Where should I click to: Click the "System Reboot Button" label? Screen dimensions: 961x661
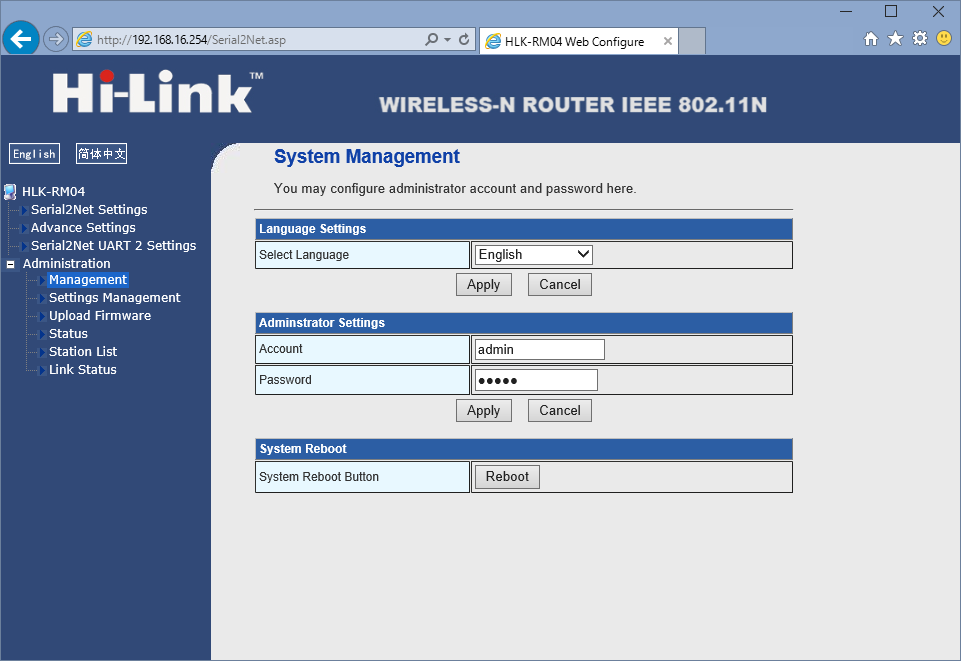coord(319,477)
